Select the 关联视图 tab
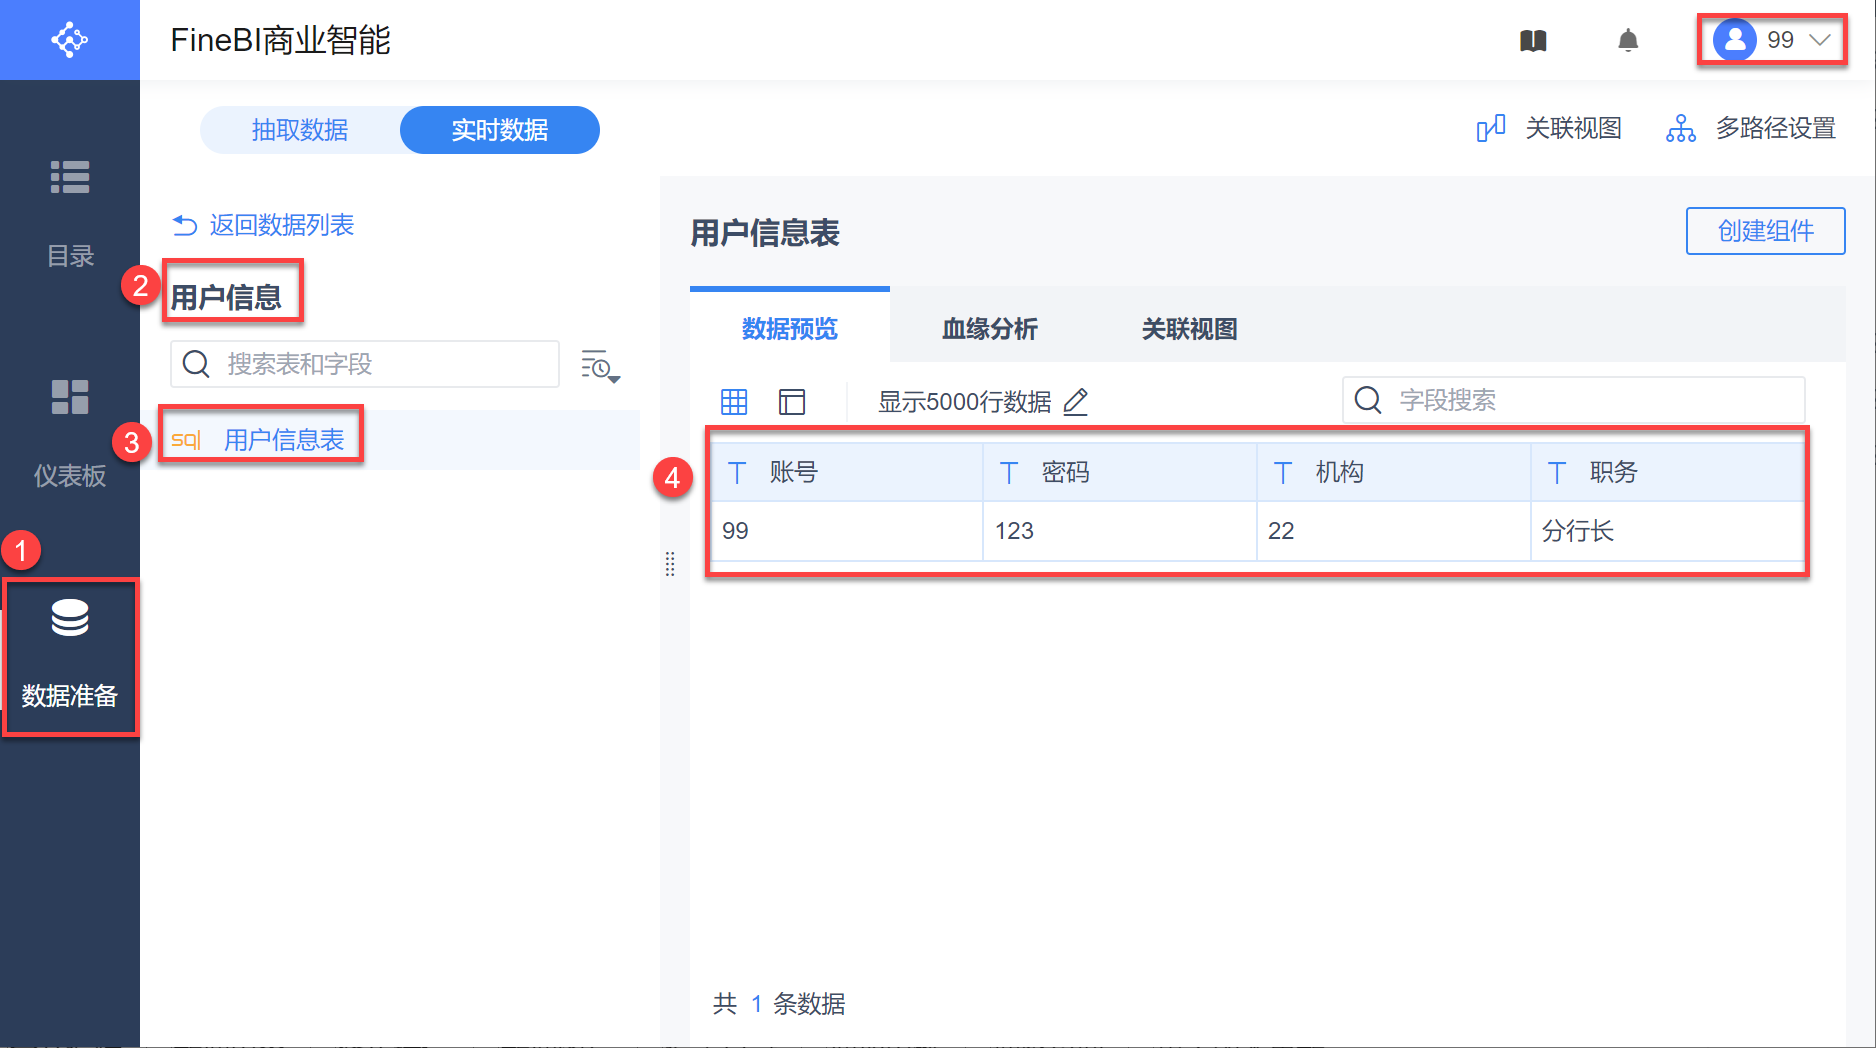The height and width of the screenshot is (1048, 1876). (x=1189, y=329)
